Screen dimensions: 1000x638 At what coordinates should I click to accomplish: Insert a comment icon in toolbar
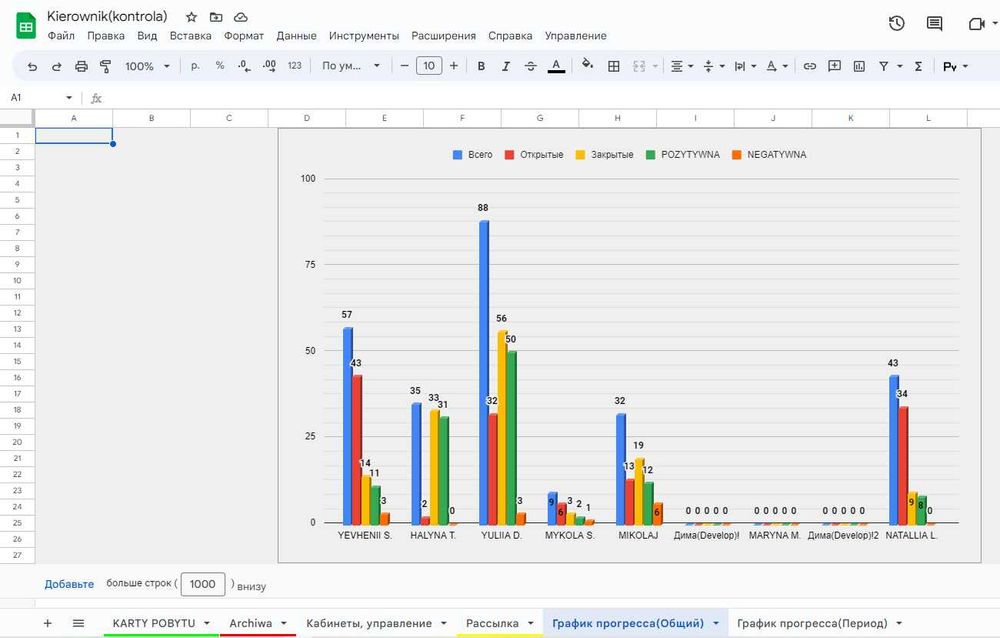point(834,66)
